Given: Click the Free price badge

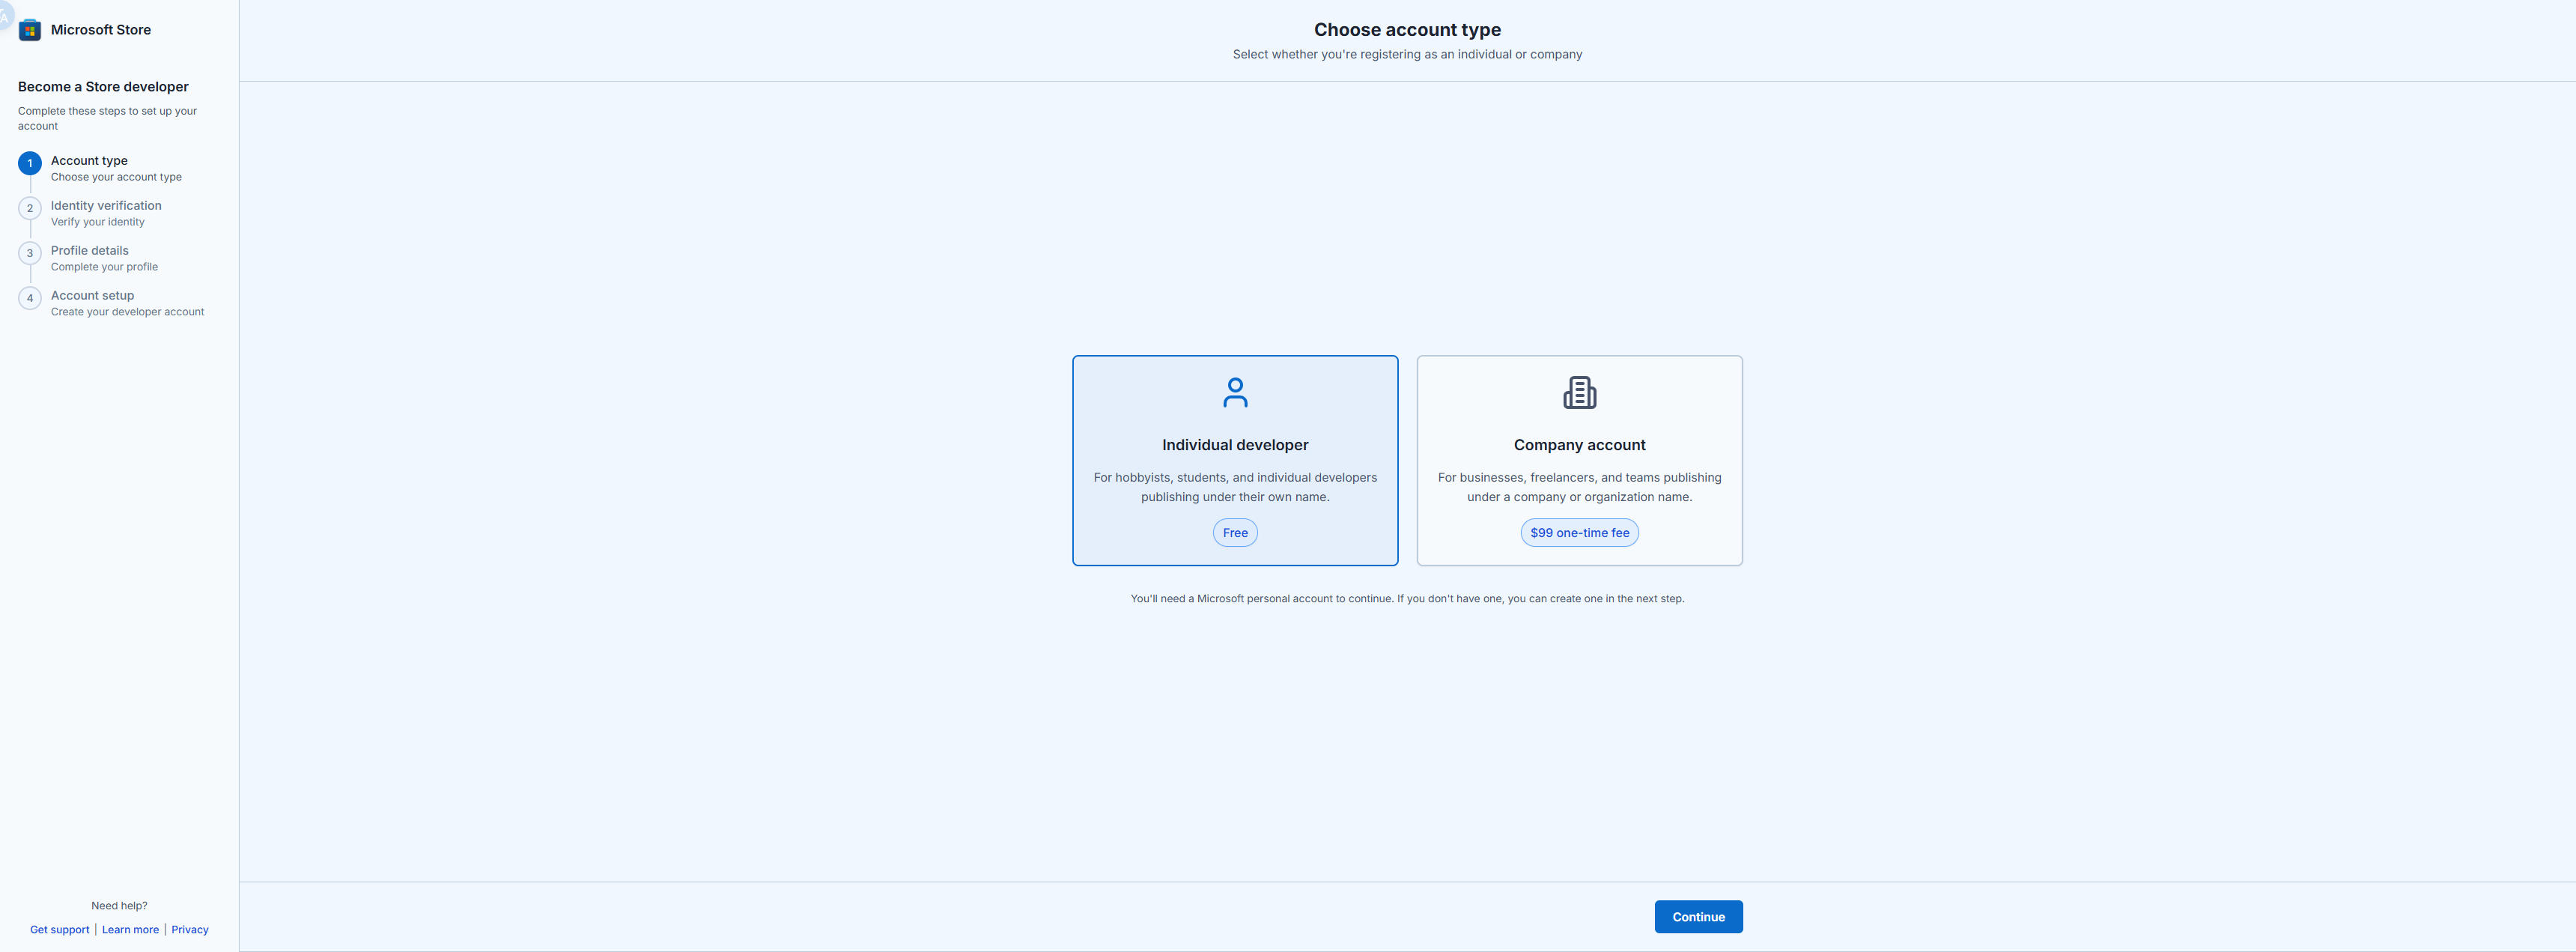Looking at the screenshot, I should (x=1235, y=533).
